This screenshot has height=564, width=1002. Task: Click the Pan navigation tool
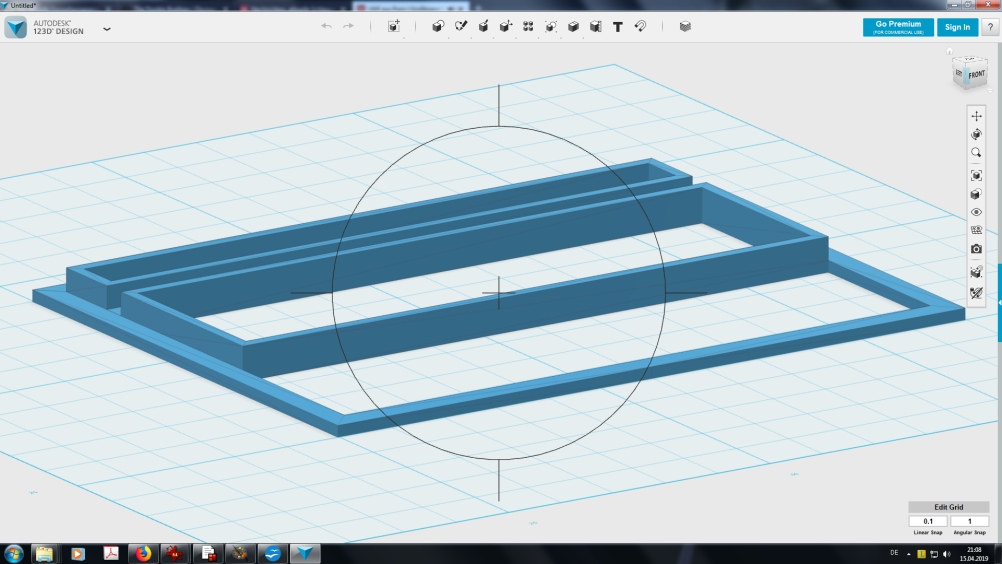(x=977, y=116)
